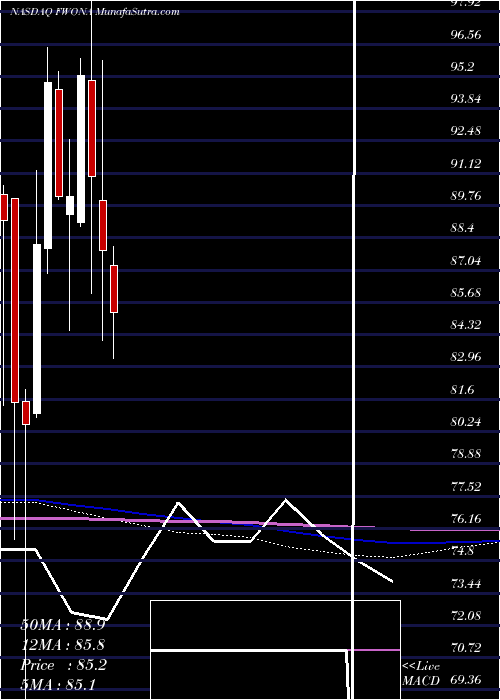
Task: Click the 70.72 price axis label
Action: pyautogui.click(x=466, y=648)
